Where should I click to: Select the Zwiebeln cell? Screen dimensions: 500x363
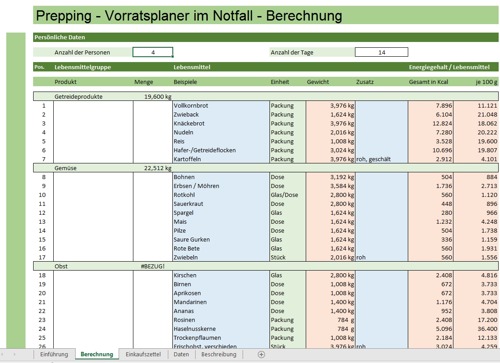click(x=221, y=257)
